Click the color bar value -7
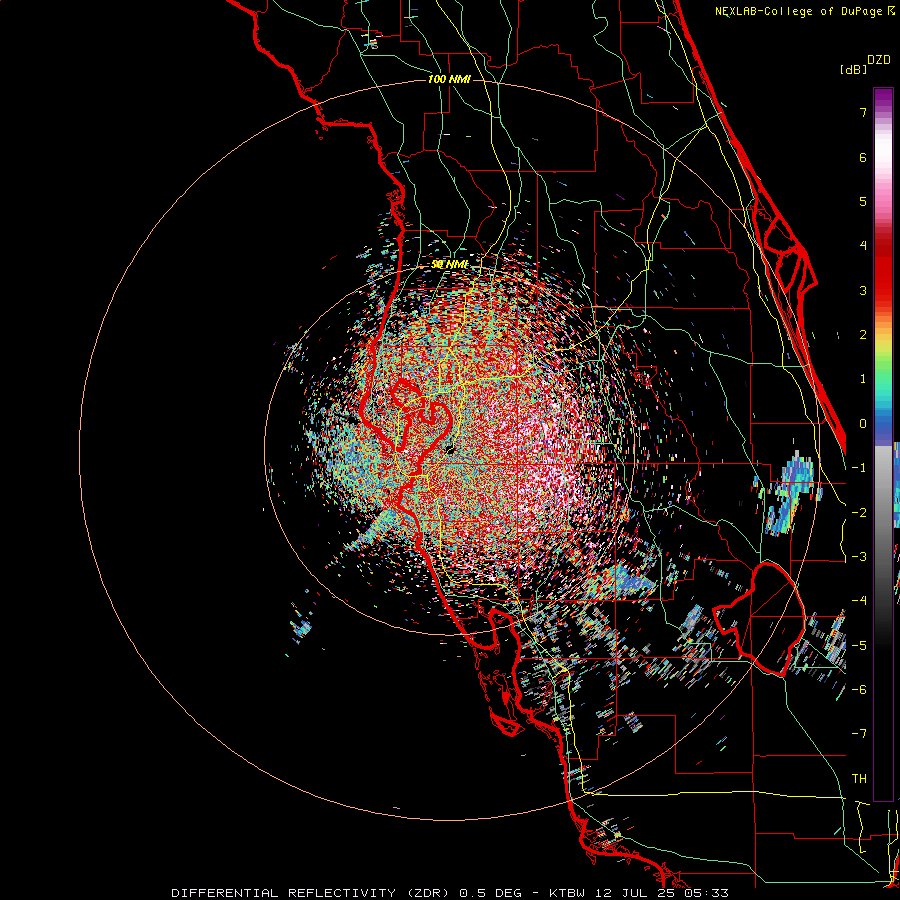Viewport: 900px width, 900px height. tap(859, 734)
